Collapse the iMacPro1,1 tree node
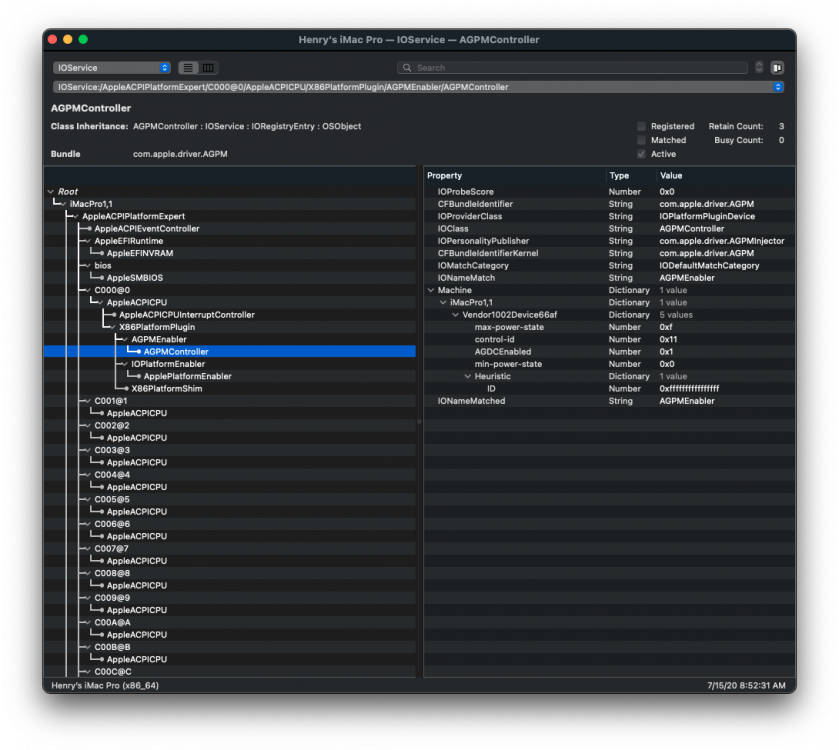This screenshot has width=839, height=750. (x=63, y=204)
